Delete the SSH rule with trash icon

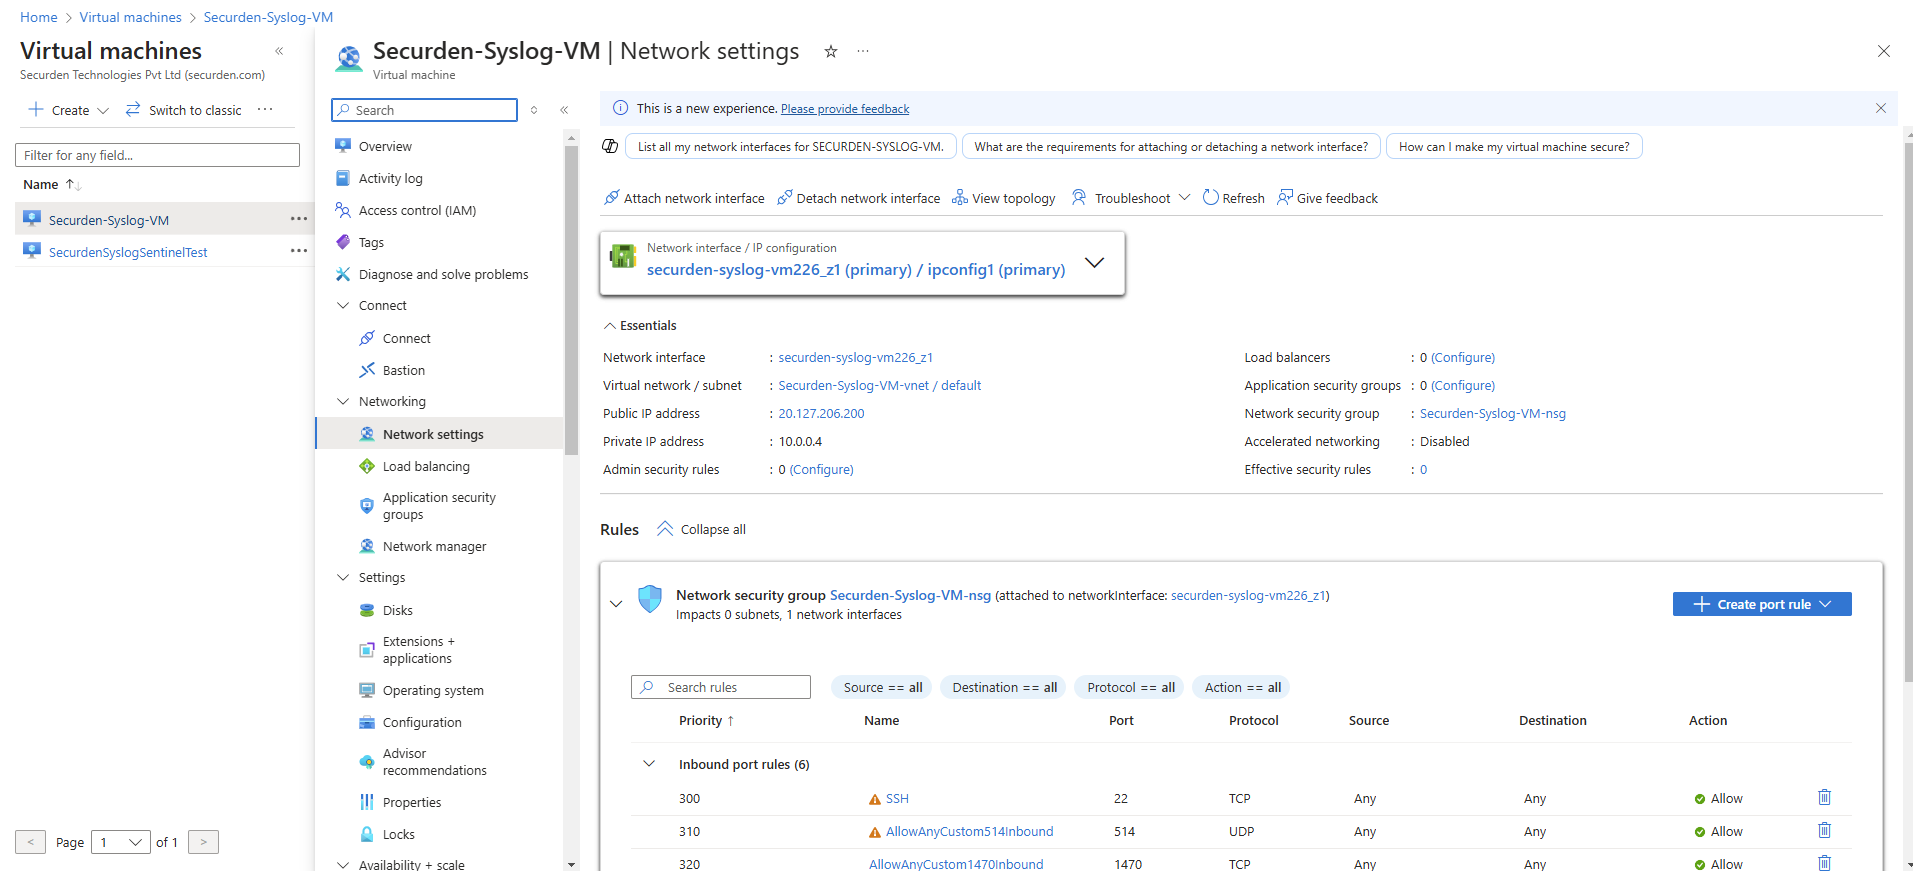[1824, 798]
